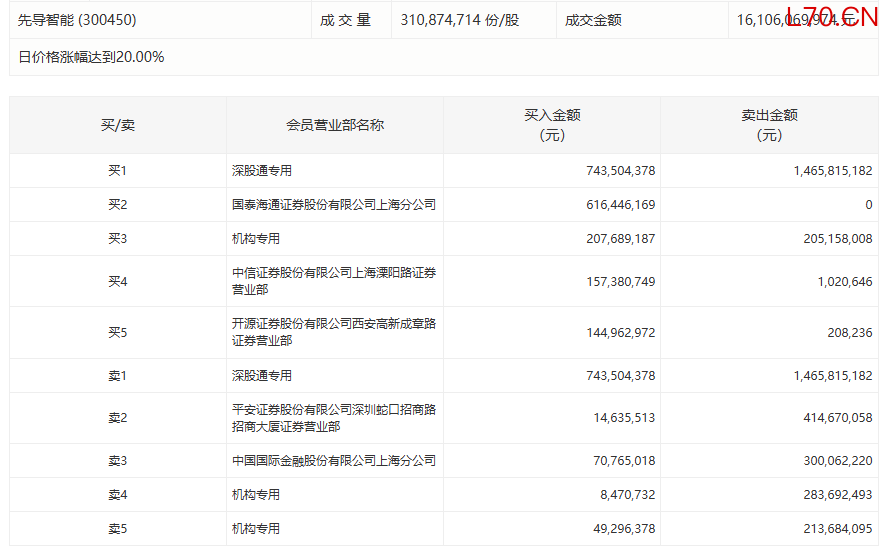Viewport: 882px width, 555px height.
Task: Click 深股通专用 in the 卖1 row
Action: click(x=262, y=376)
